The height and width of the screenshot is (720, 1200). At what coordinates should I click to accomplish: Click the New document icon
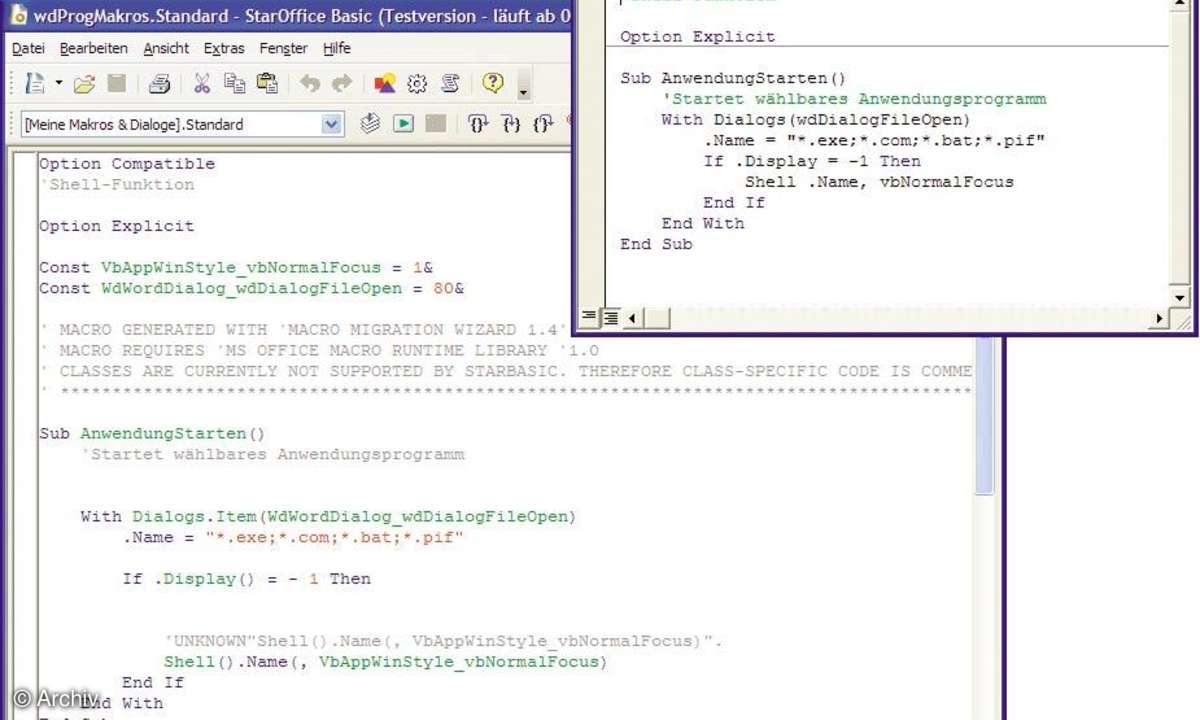point(34,84)
